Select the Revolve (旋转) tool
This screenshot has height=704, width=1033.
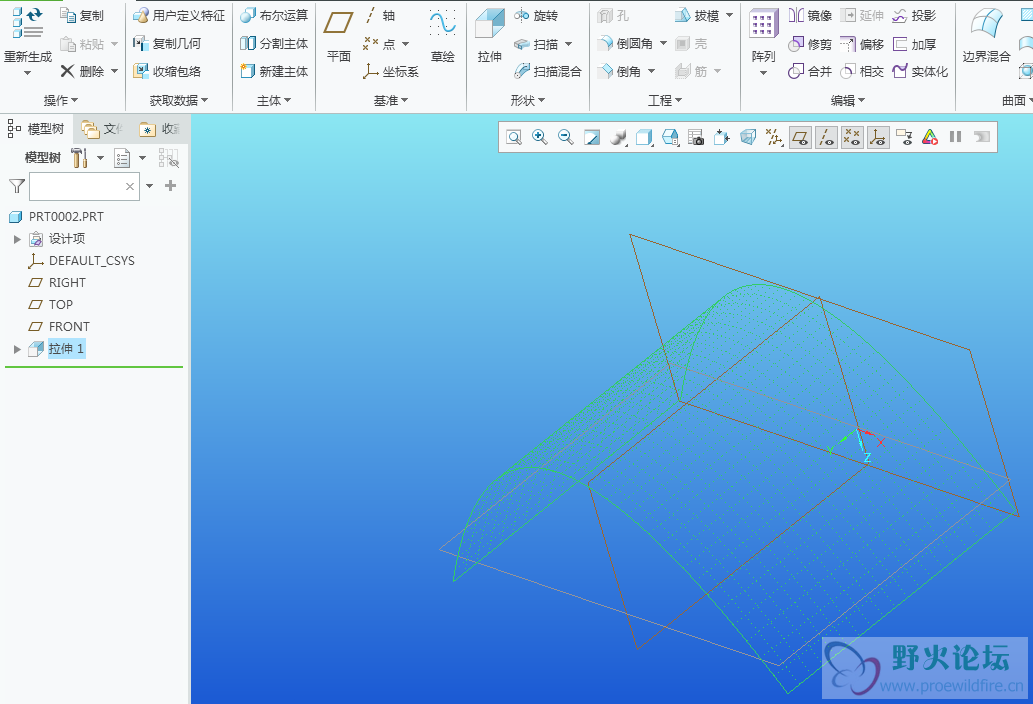tap(536, 15)
